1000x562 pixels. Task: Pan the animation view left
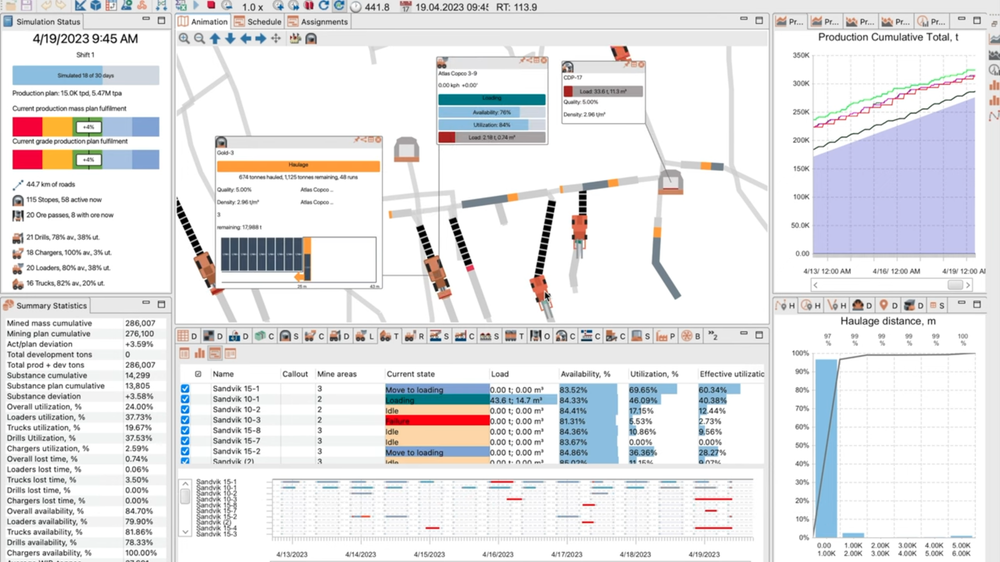coord(246,39)
